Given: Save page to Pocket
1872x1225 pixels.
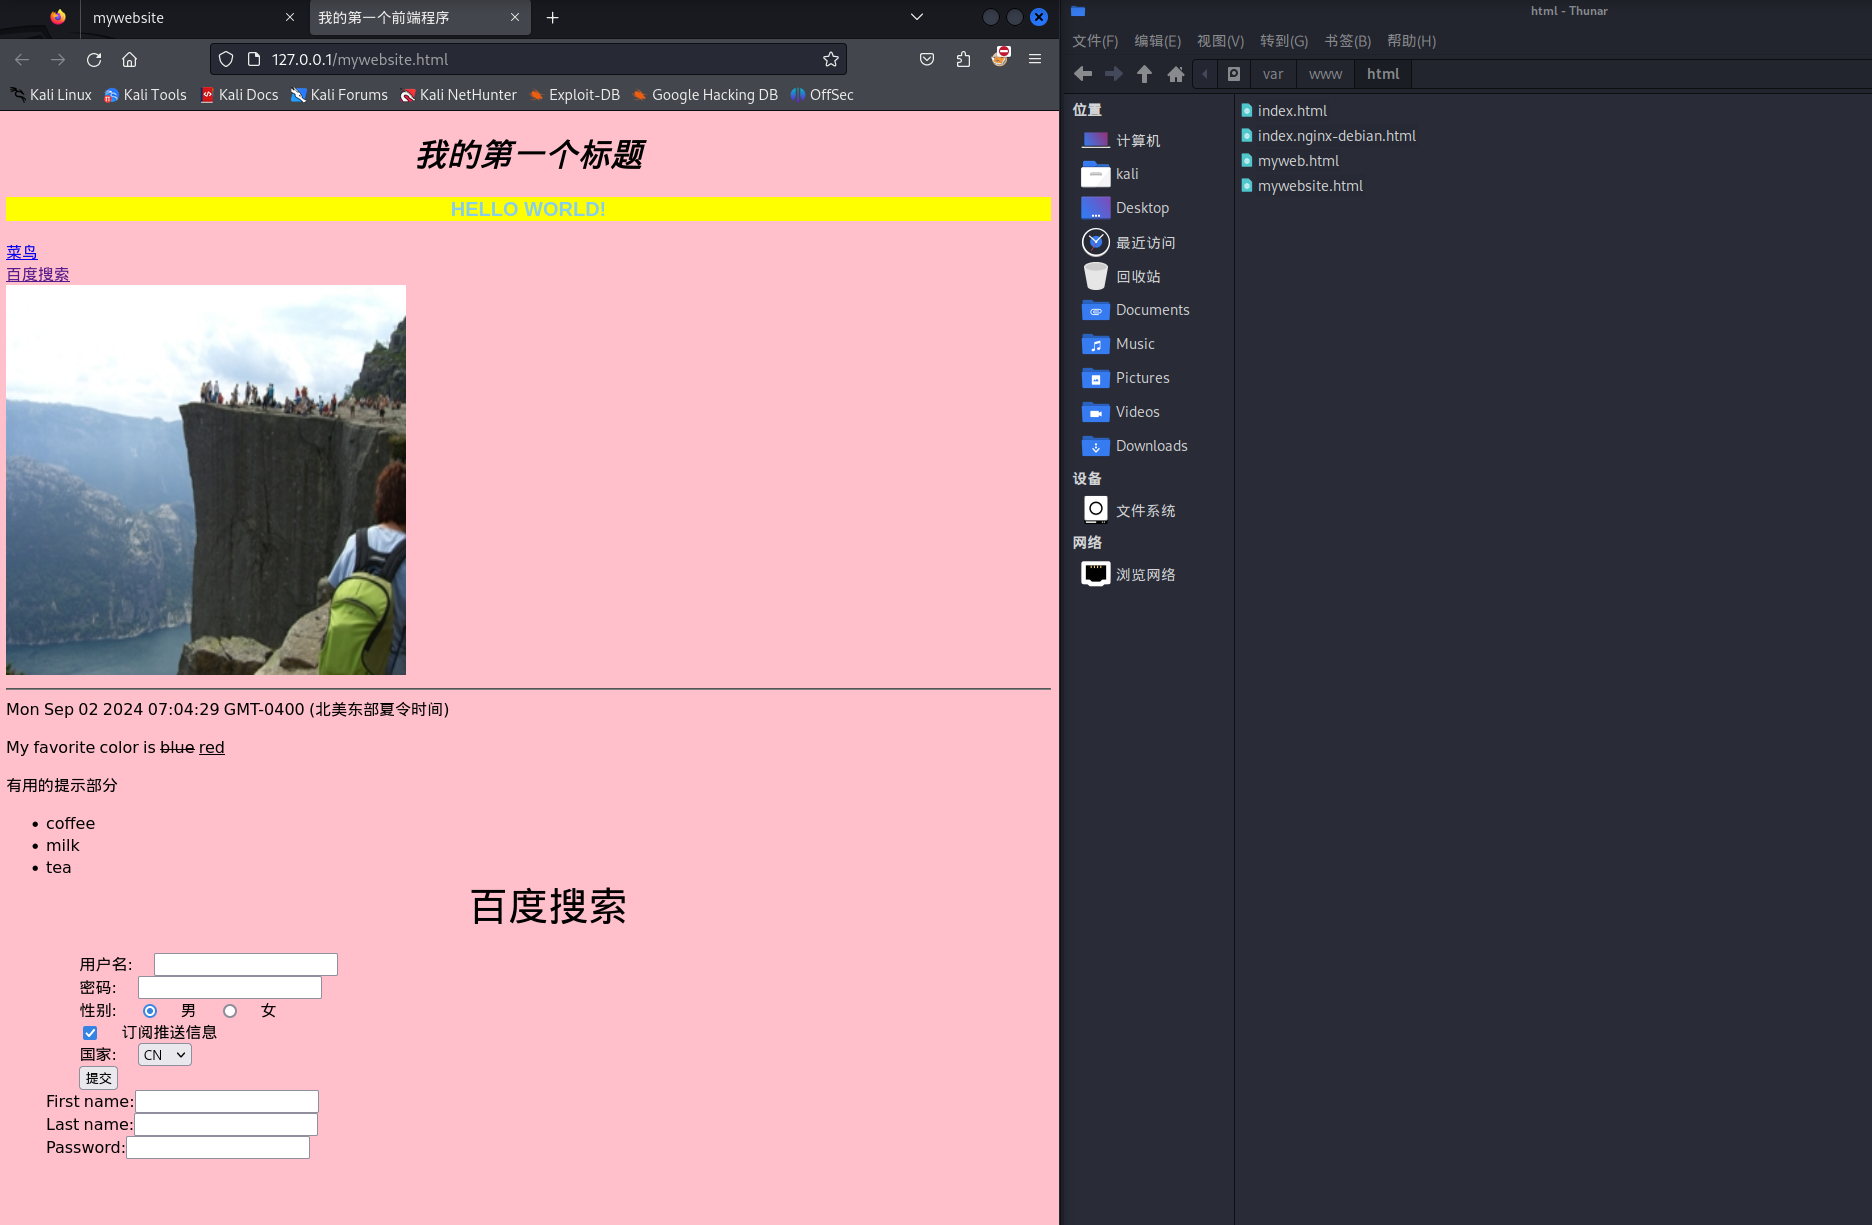Looking at the screenshot, I should (x=927, y=60).
